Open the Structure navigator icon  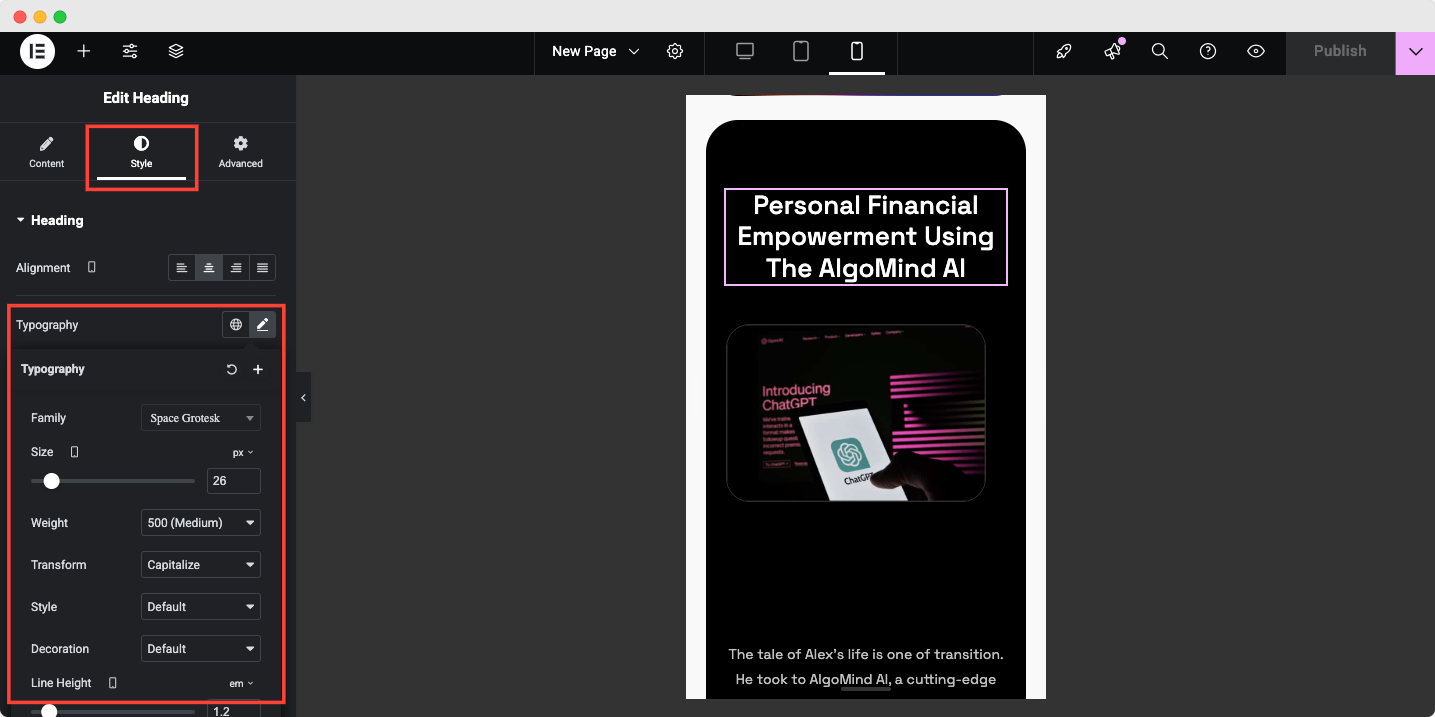click(x=176, y=51)
